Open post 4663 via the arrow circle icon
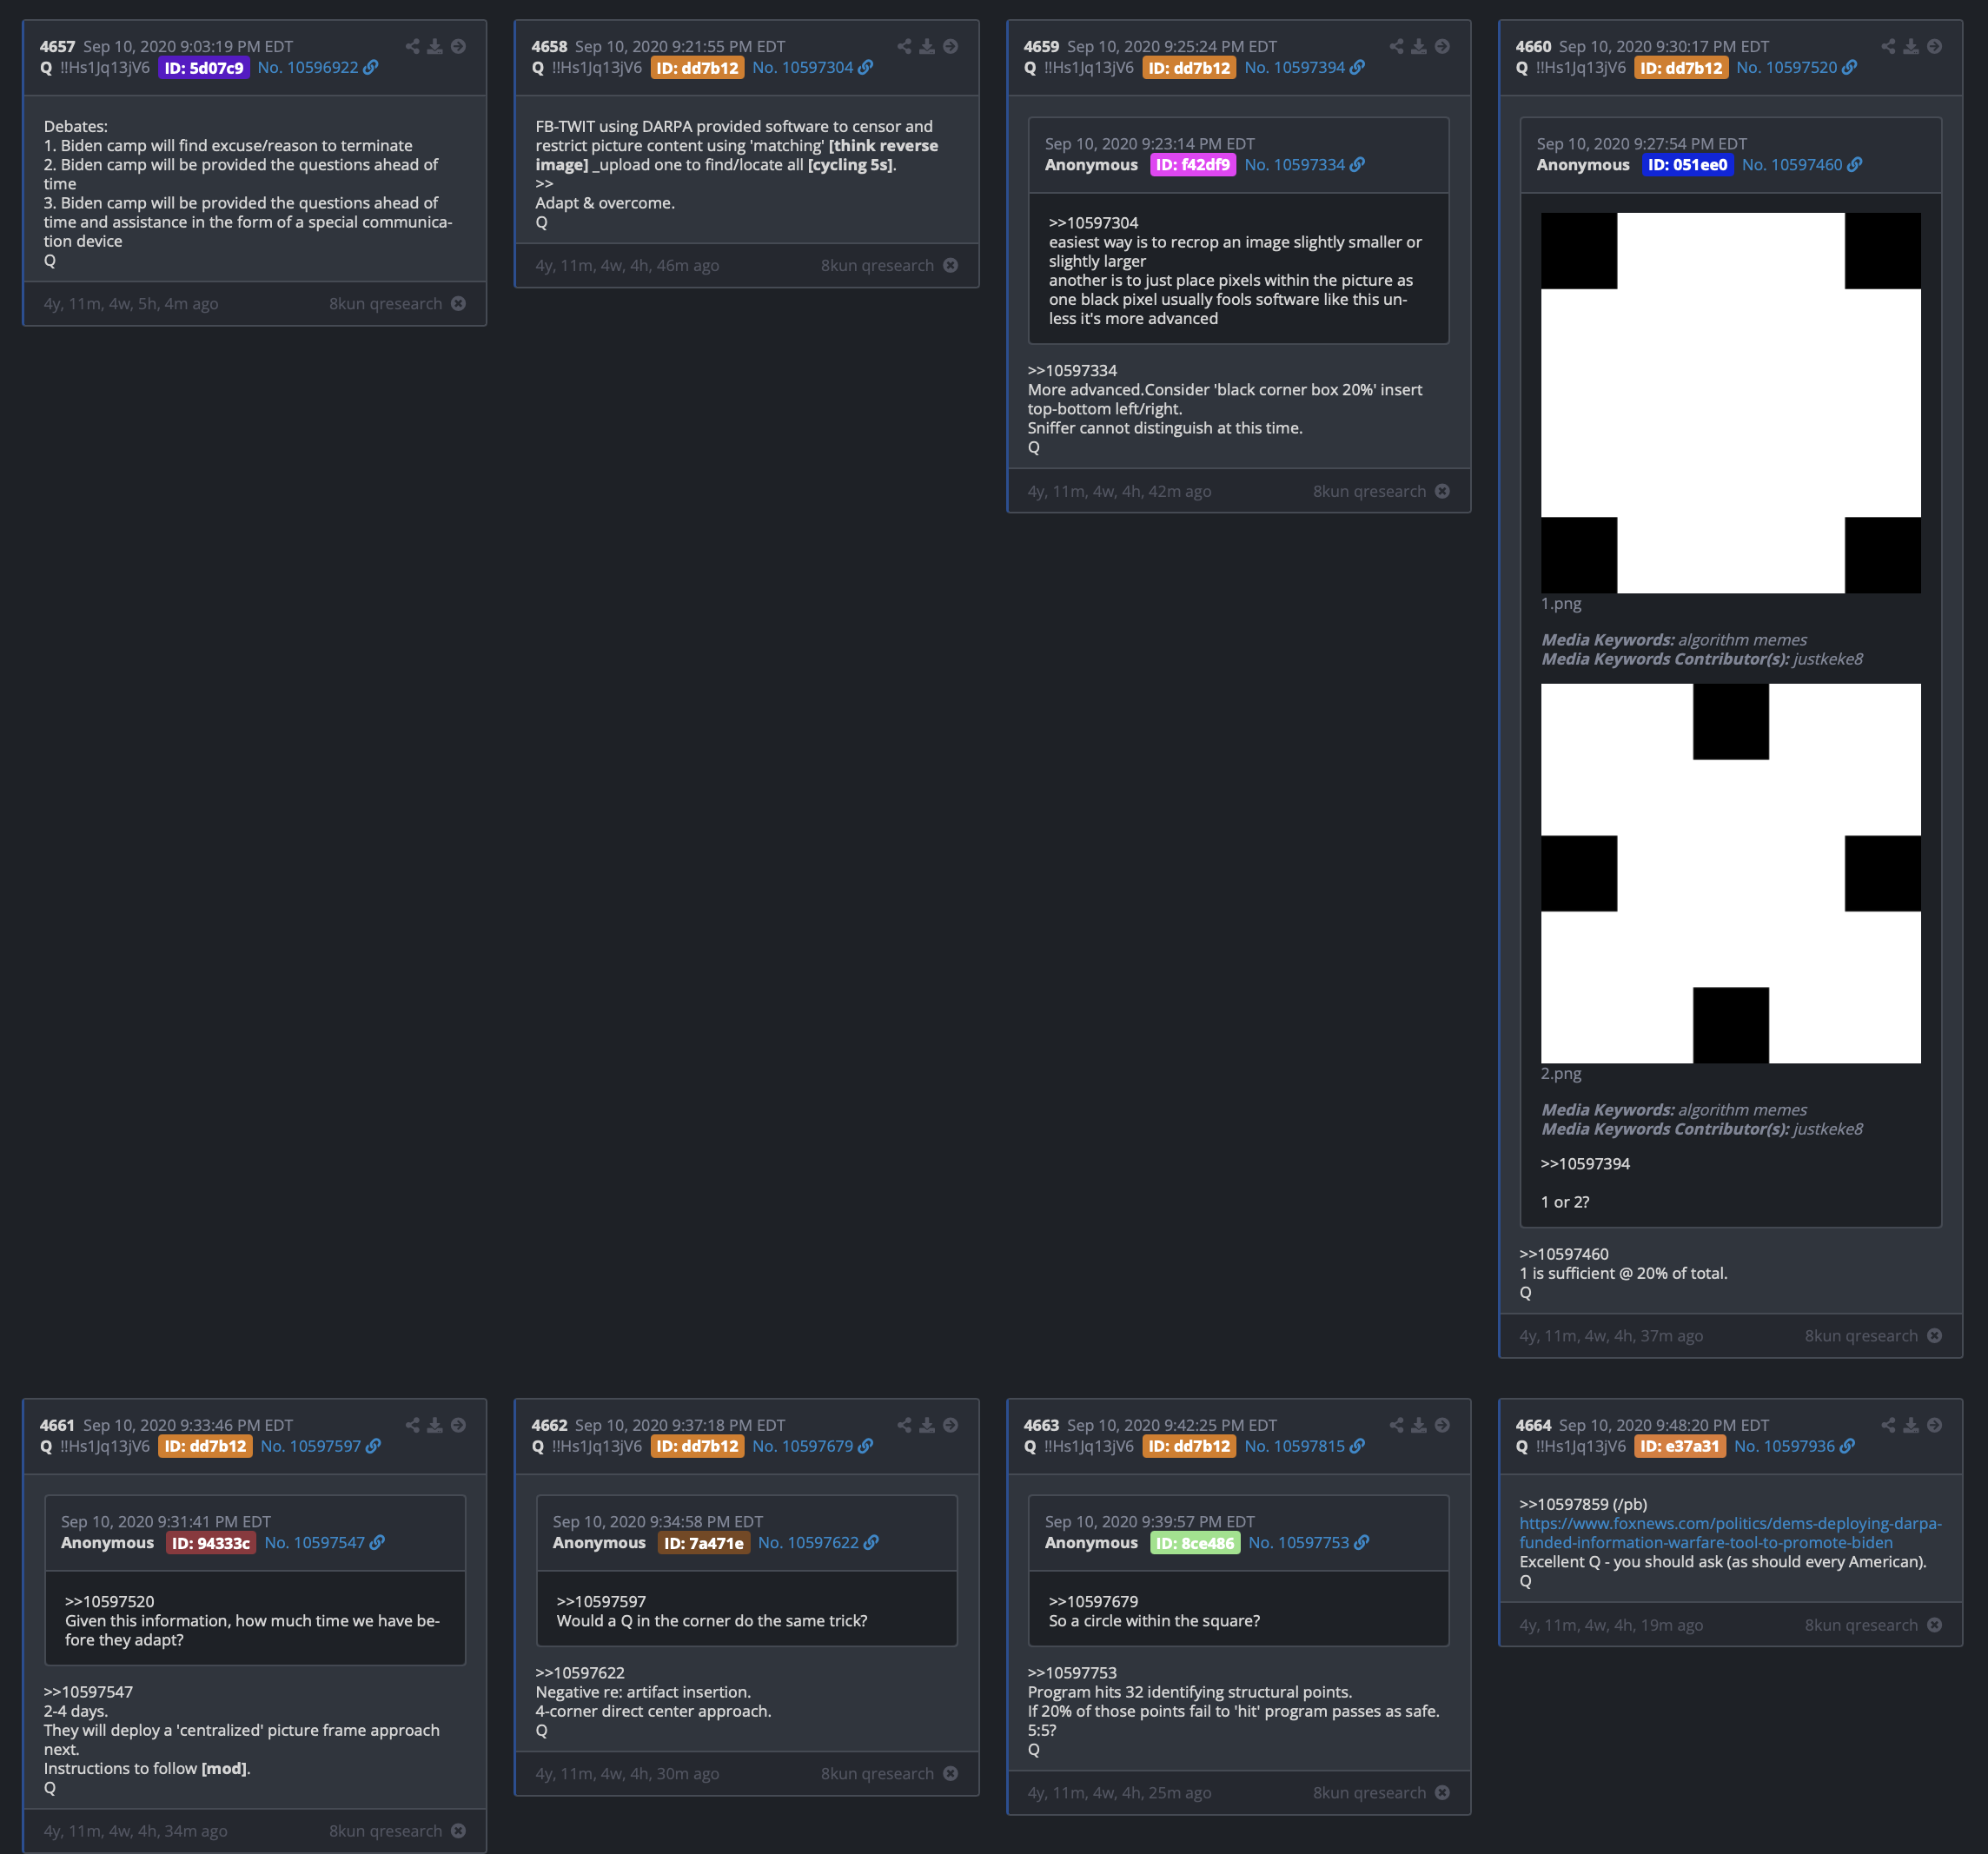The image size is (1988, 1854). pyautogui.click(x=1442, y=1425)
